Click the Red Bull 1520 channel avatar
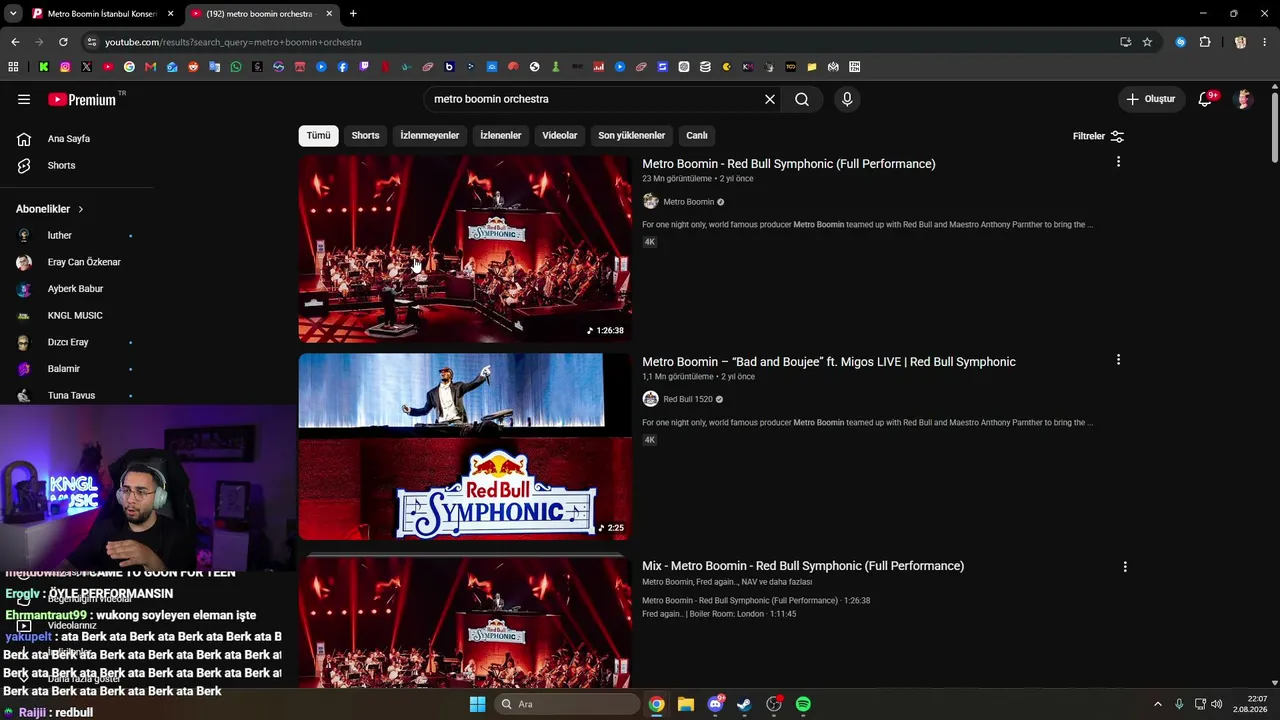 [x=650, y=399]
